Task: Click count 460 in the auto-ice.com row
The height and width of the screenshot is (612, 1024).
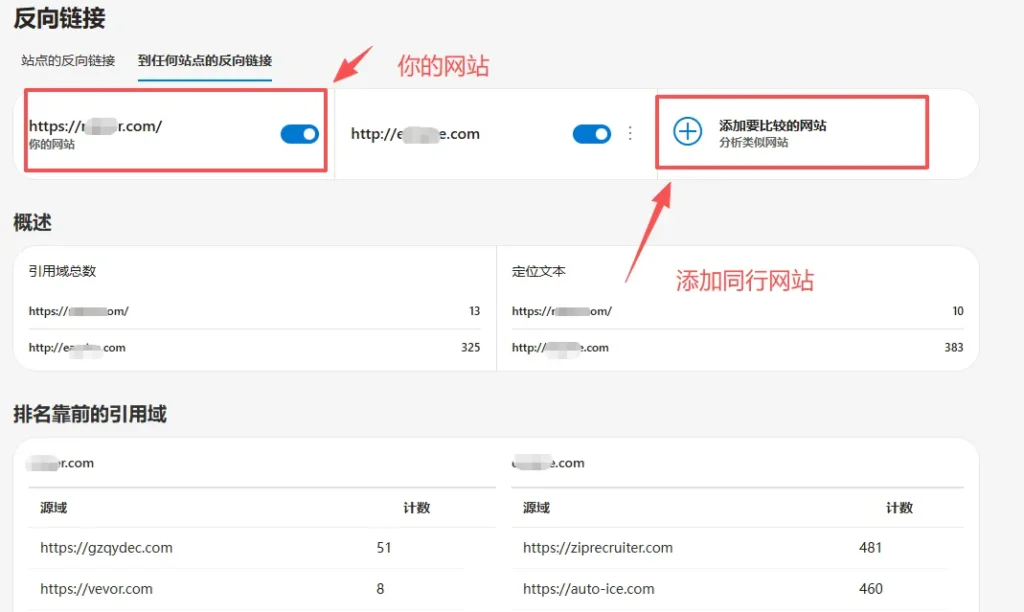Action: point(871,588)
